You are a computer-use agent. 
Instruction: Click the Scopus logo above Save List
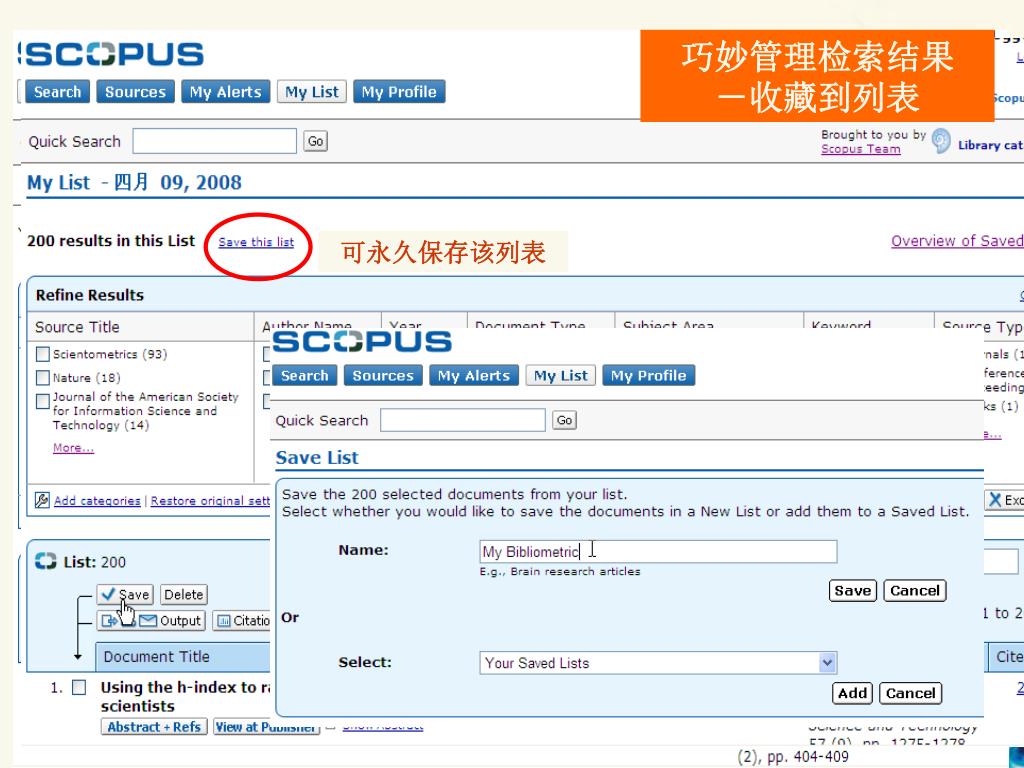click(x=362, y=342)
